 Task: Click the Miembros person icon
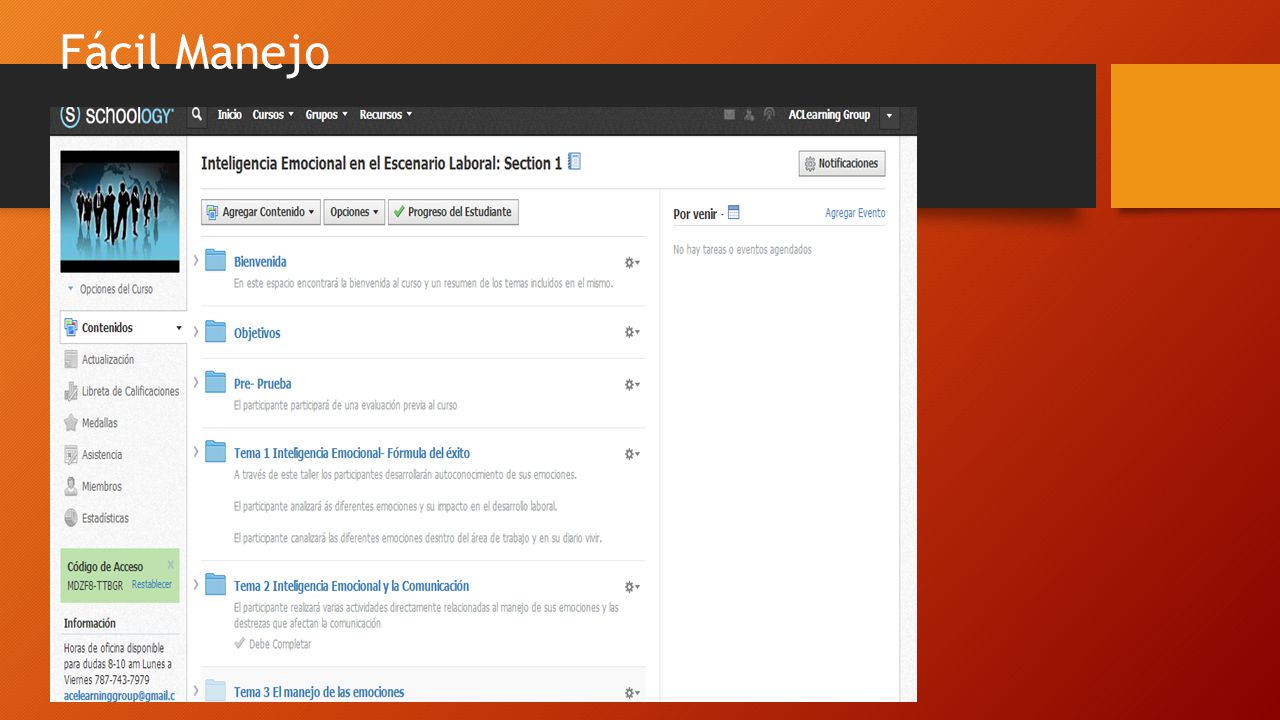[x=71, y=486]
